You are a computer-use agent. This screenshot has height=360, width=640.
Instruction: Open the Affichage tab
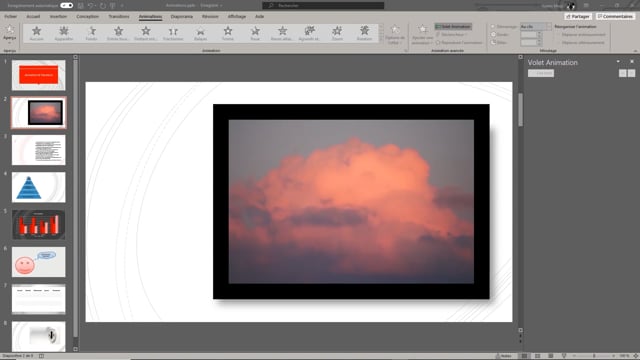pos(237,17)
